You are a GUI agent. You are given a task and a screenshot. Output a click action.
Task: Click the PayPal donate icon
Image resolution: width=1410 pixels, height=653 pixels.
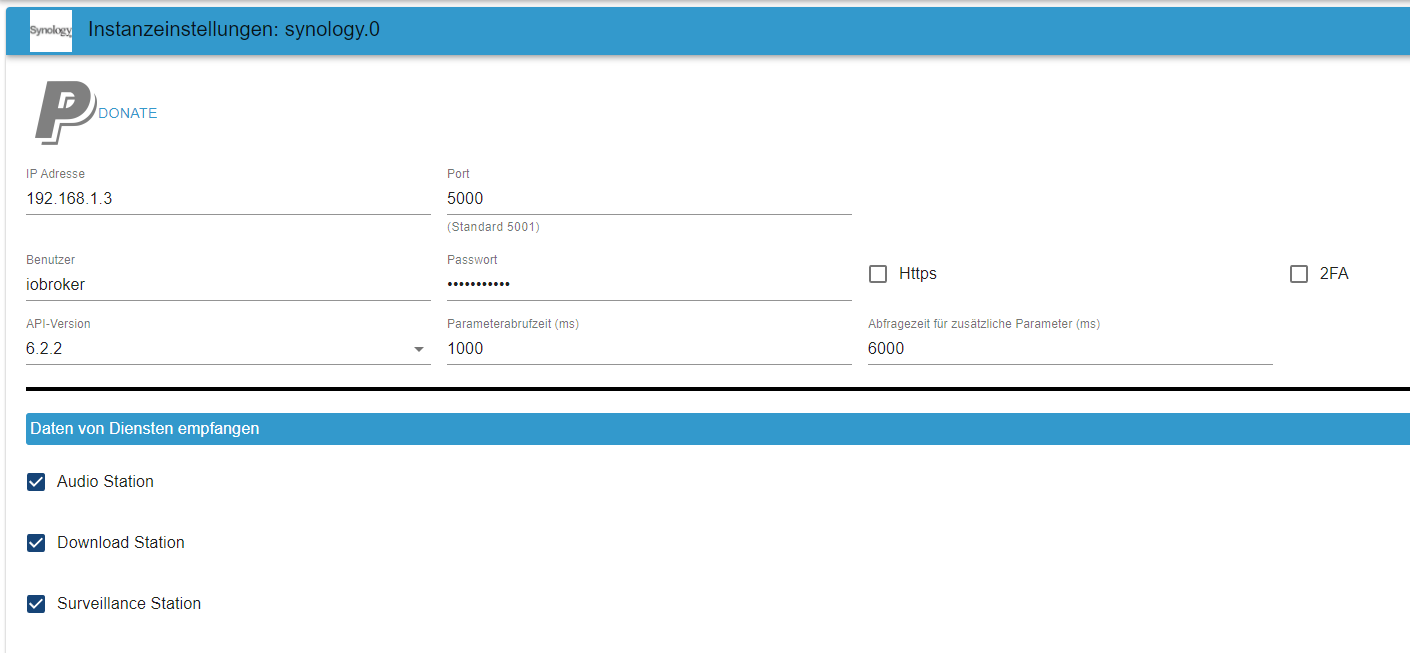point(65,113)
